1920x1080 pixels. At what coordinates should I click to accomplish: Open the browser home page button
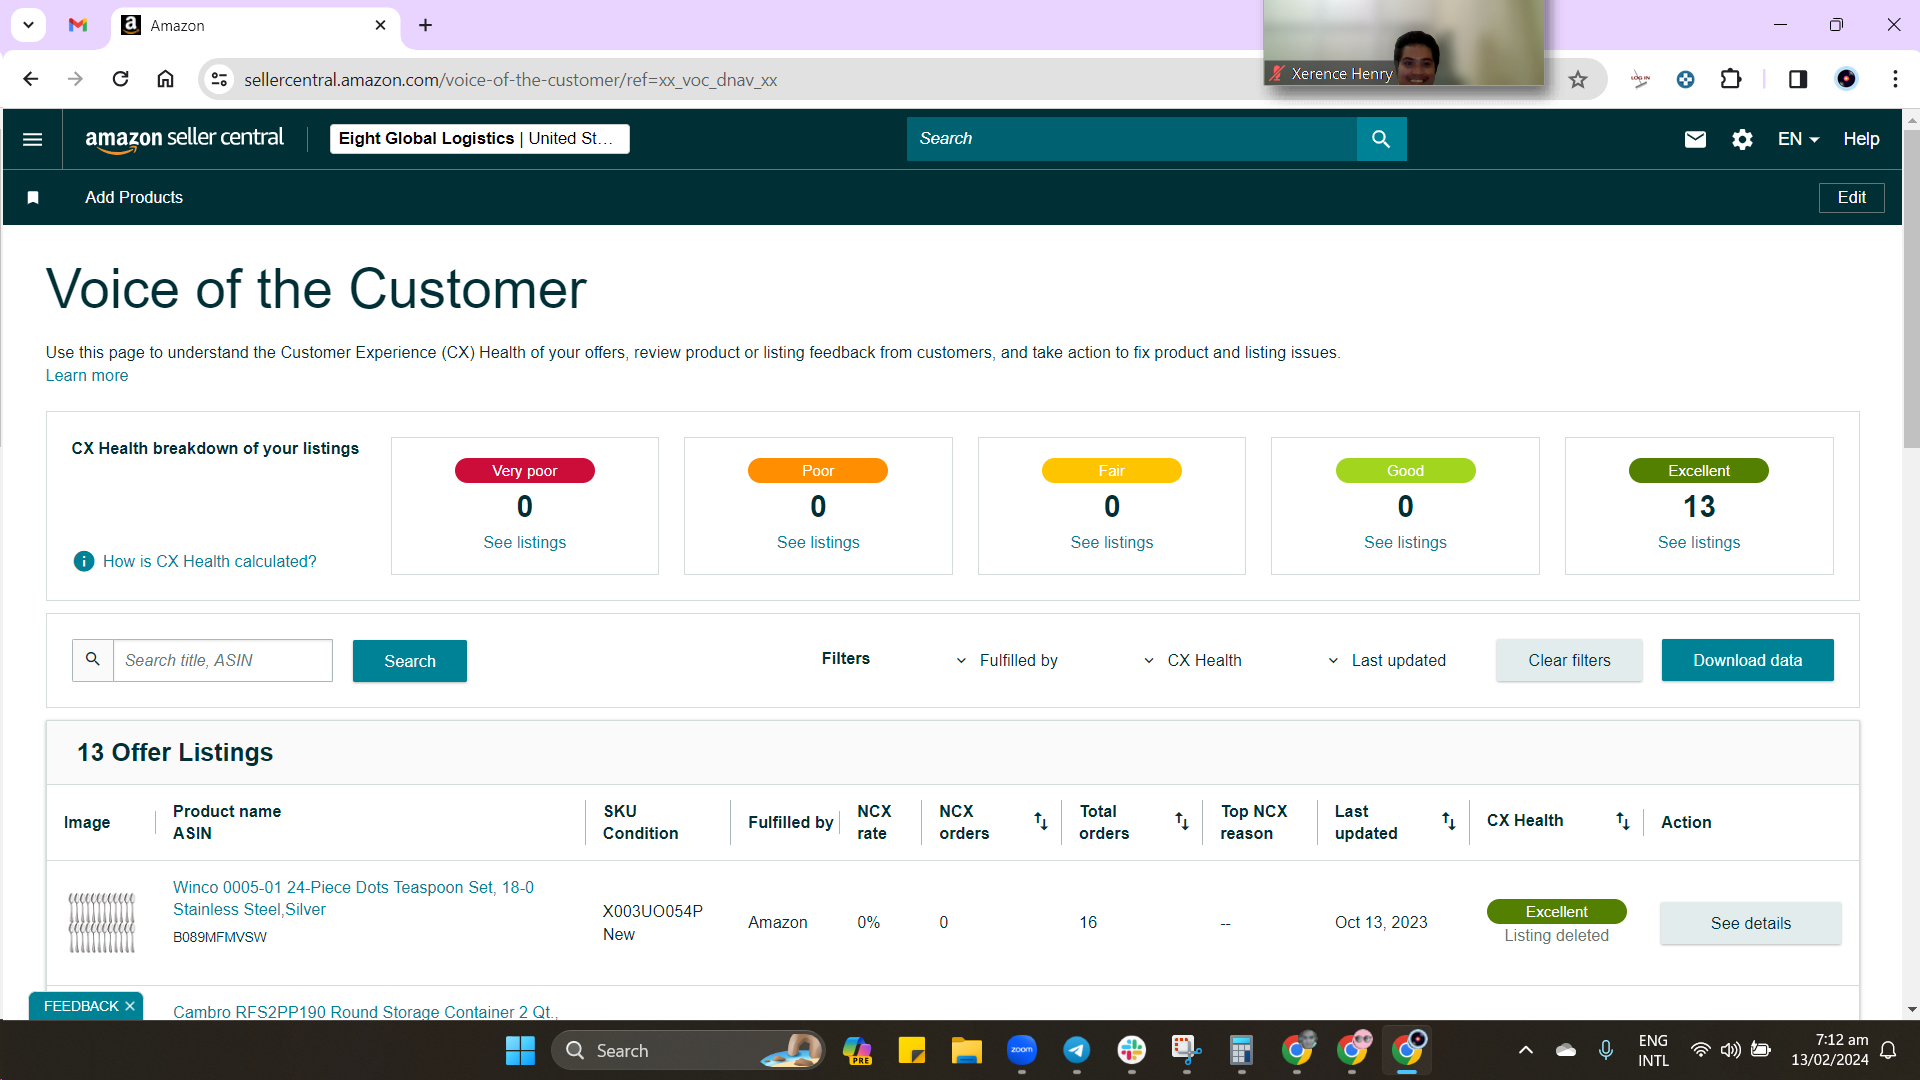(166, 79)
